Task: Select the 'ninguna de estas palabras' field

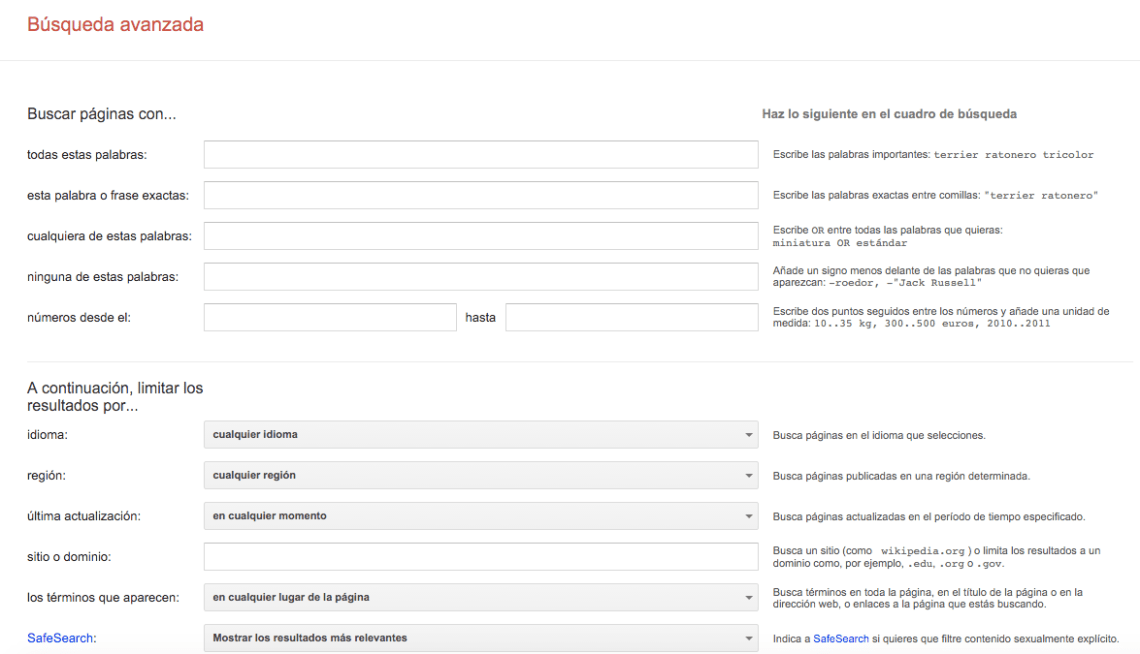Action: (480, 277)
